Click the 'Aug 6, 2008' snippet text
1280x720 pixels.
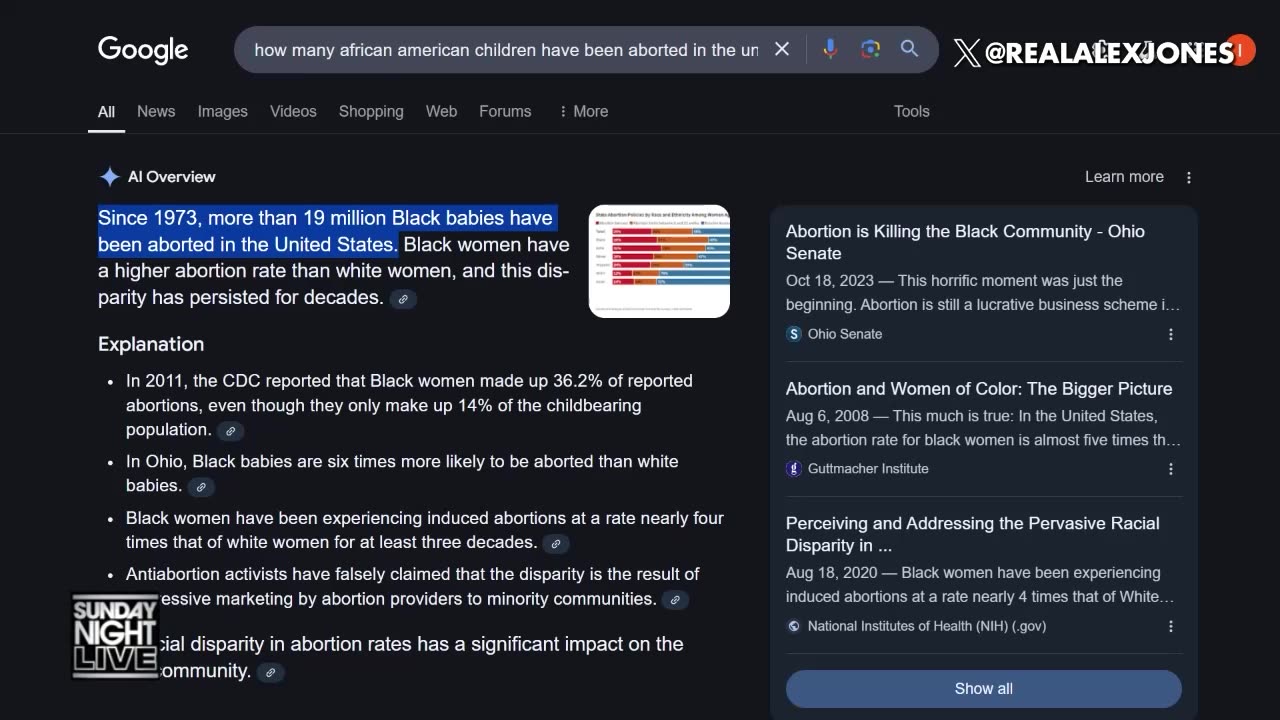pyautogui.click(x=983, y=428)
